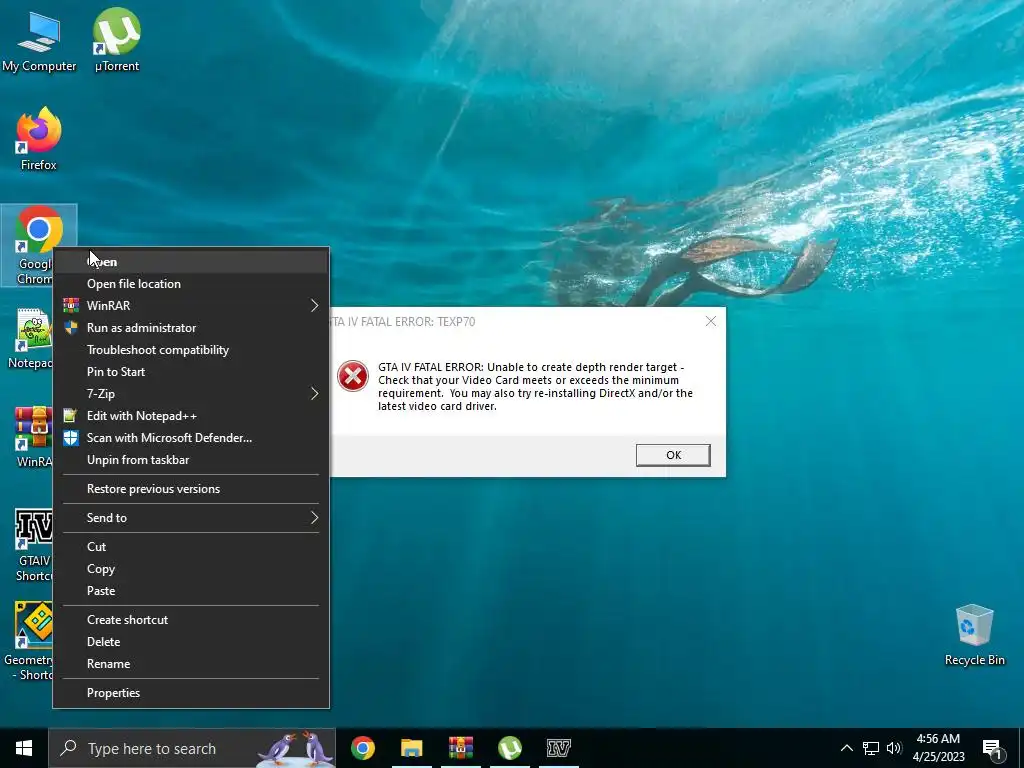Select the µTorrent desktop shortcut

click(x=117, y=40)
